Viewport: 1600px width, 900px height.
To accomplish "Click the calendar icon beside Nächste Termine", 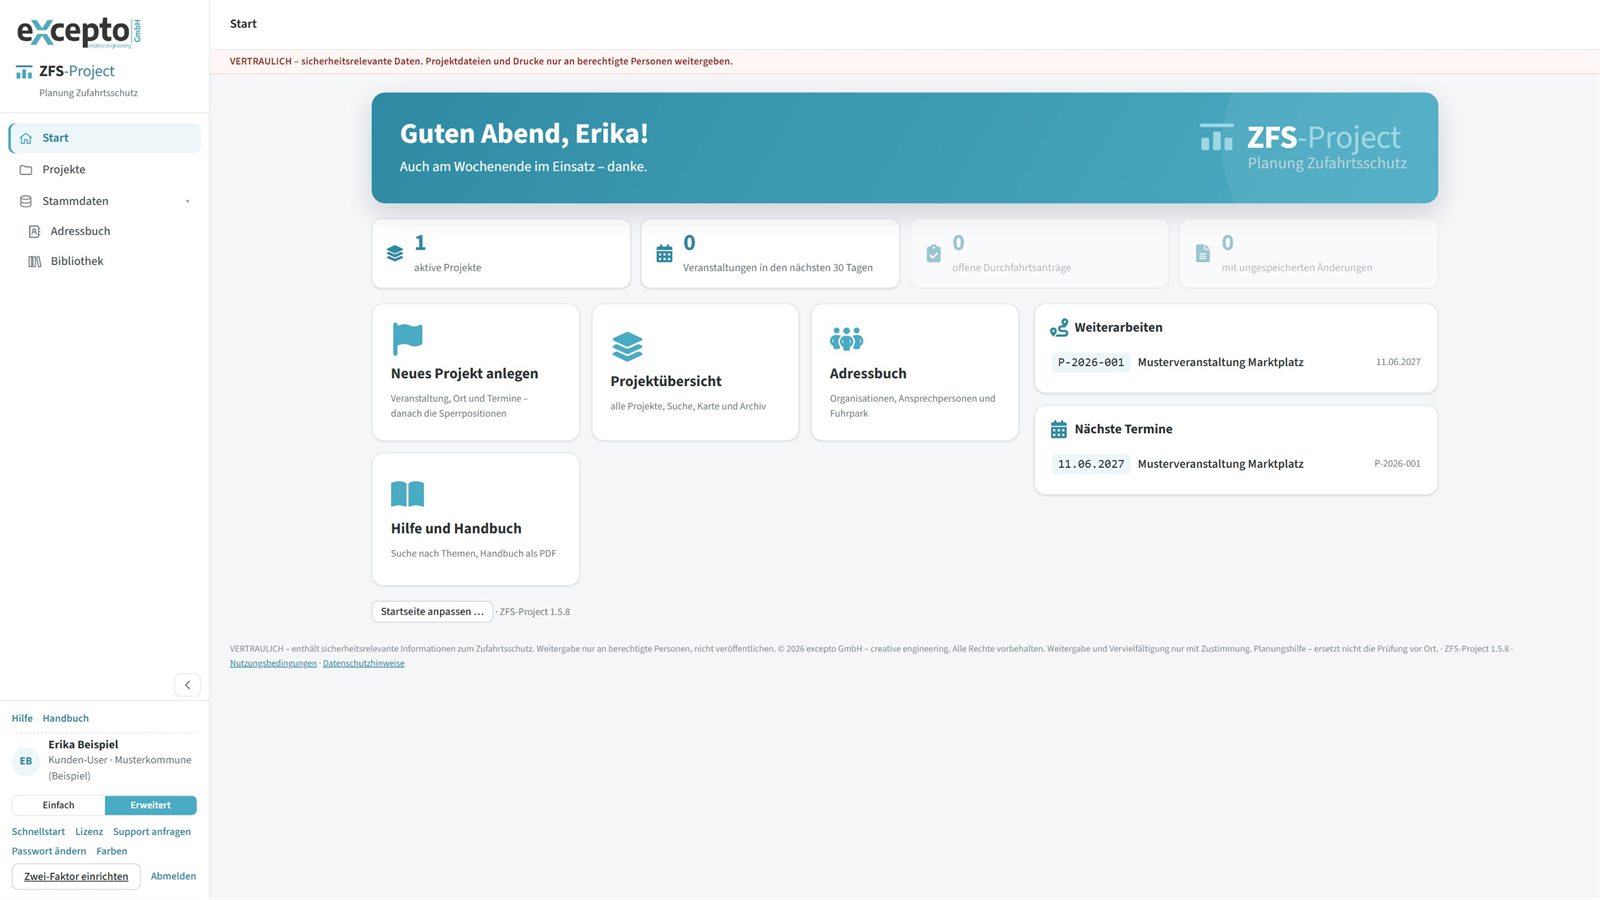I will pyautogui.click(x=1058, y=429).
